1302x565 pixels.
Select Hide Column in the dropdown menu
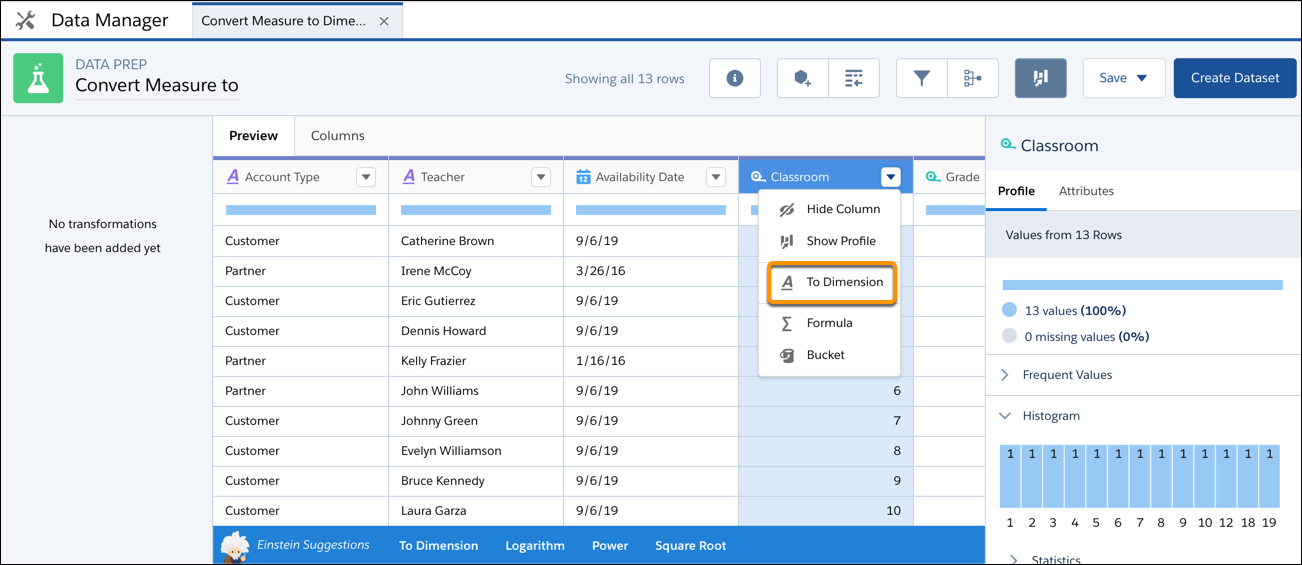pos(843,209)
